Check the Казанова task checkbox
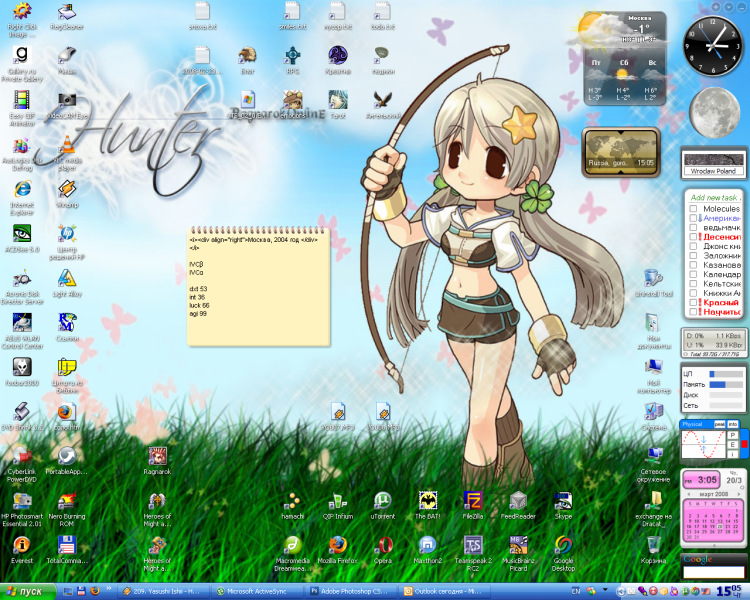This screenshot has width=750, height=600. click(x=693, y=265)
